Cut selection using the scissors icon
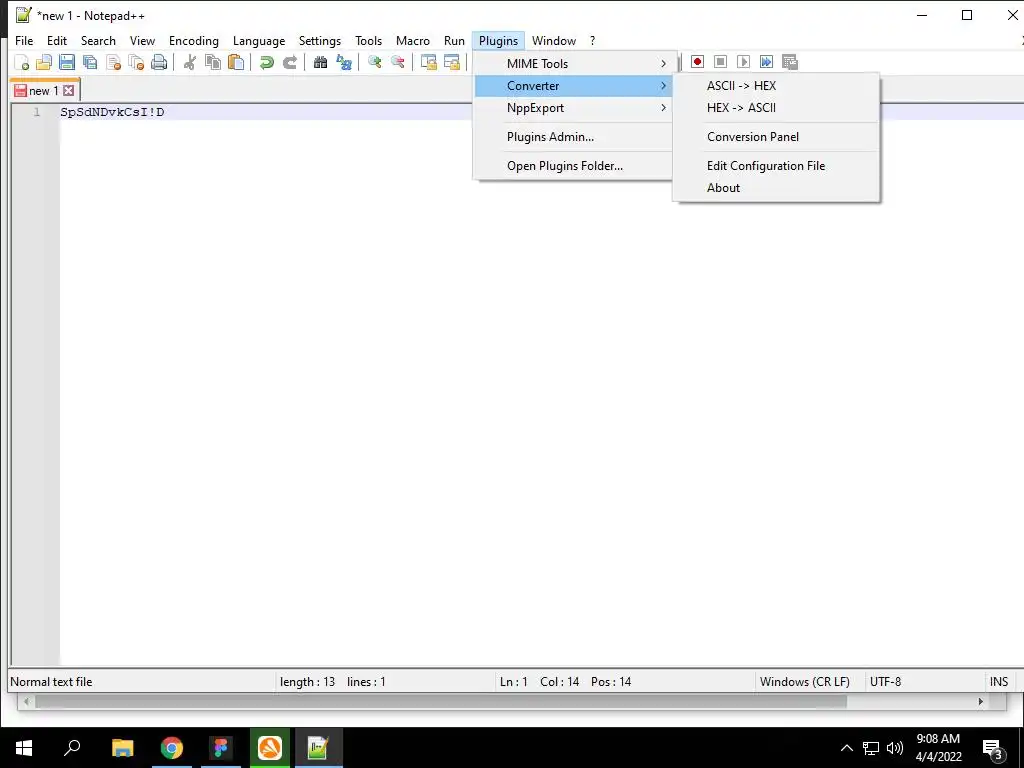This screenshot has width=1024, height=768. click(x=189, y=63)
